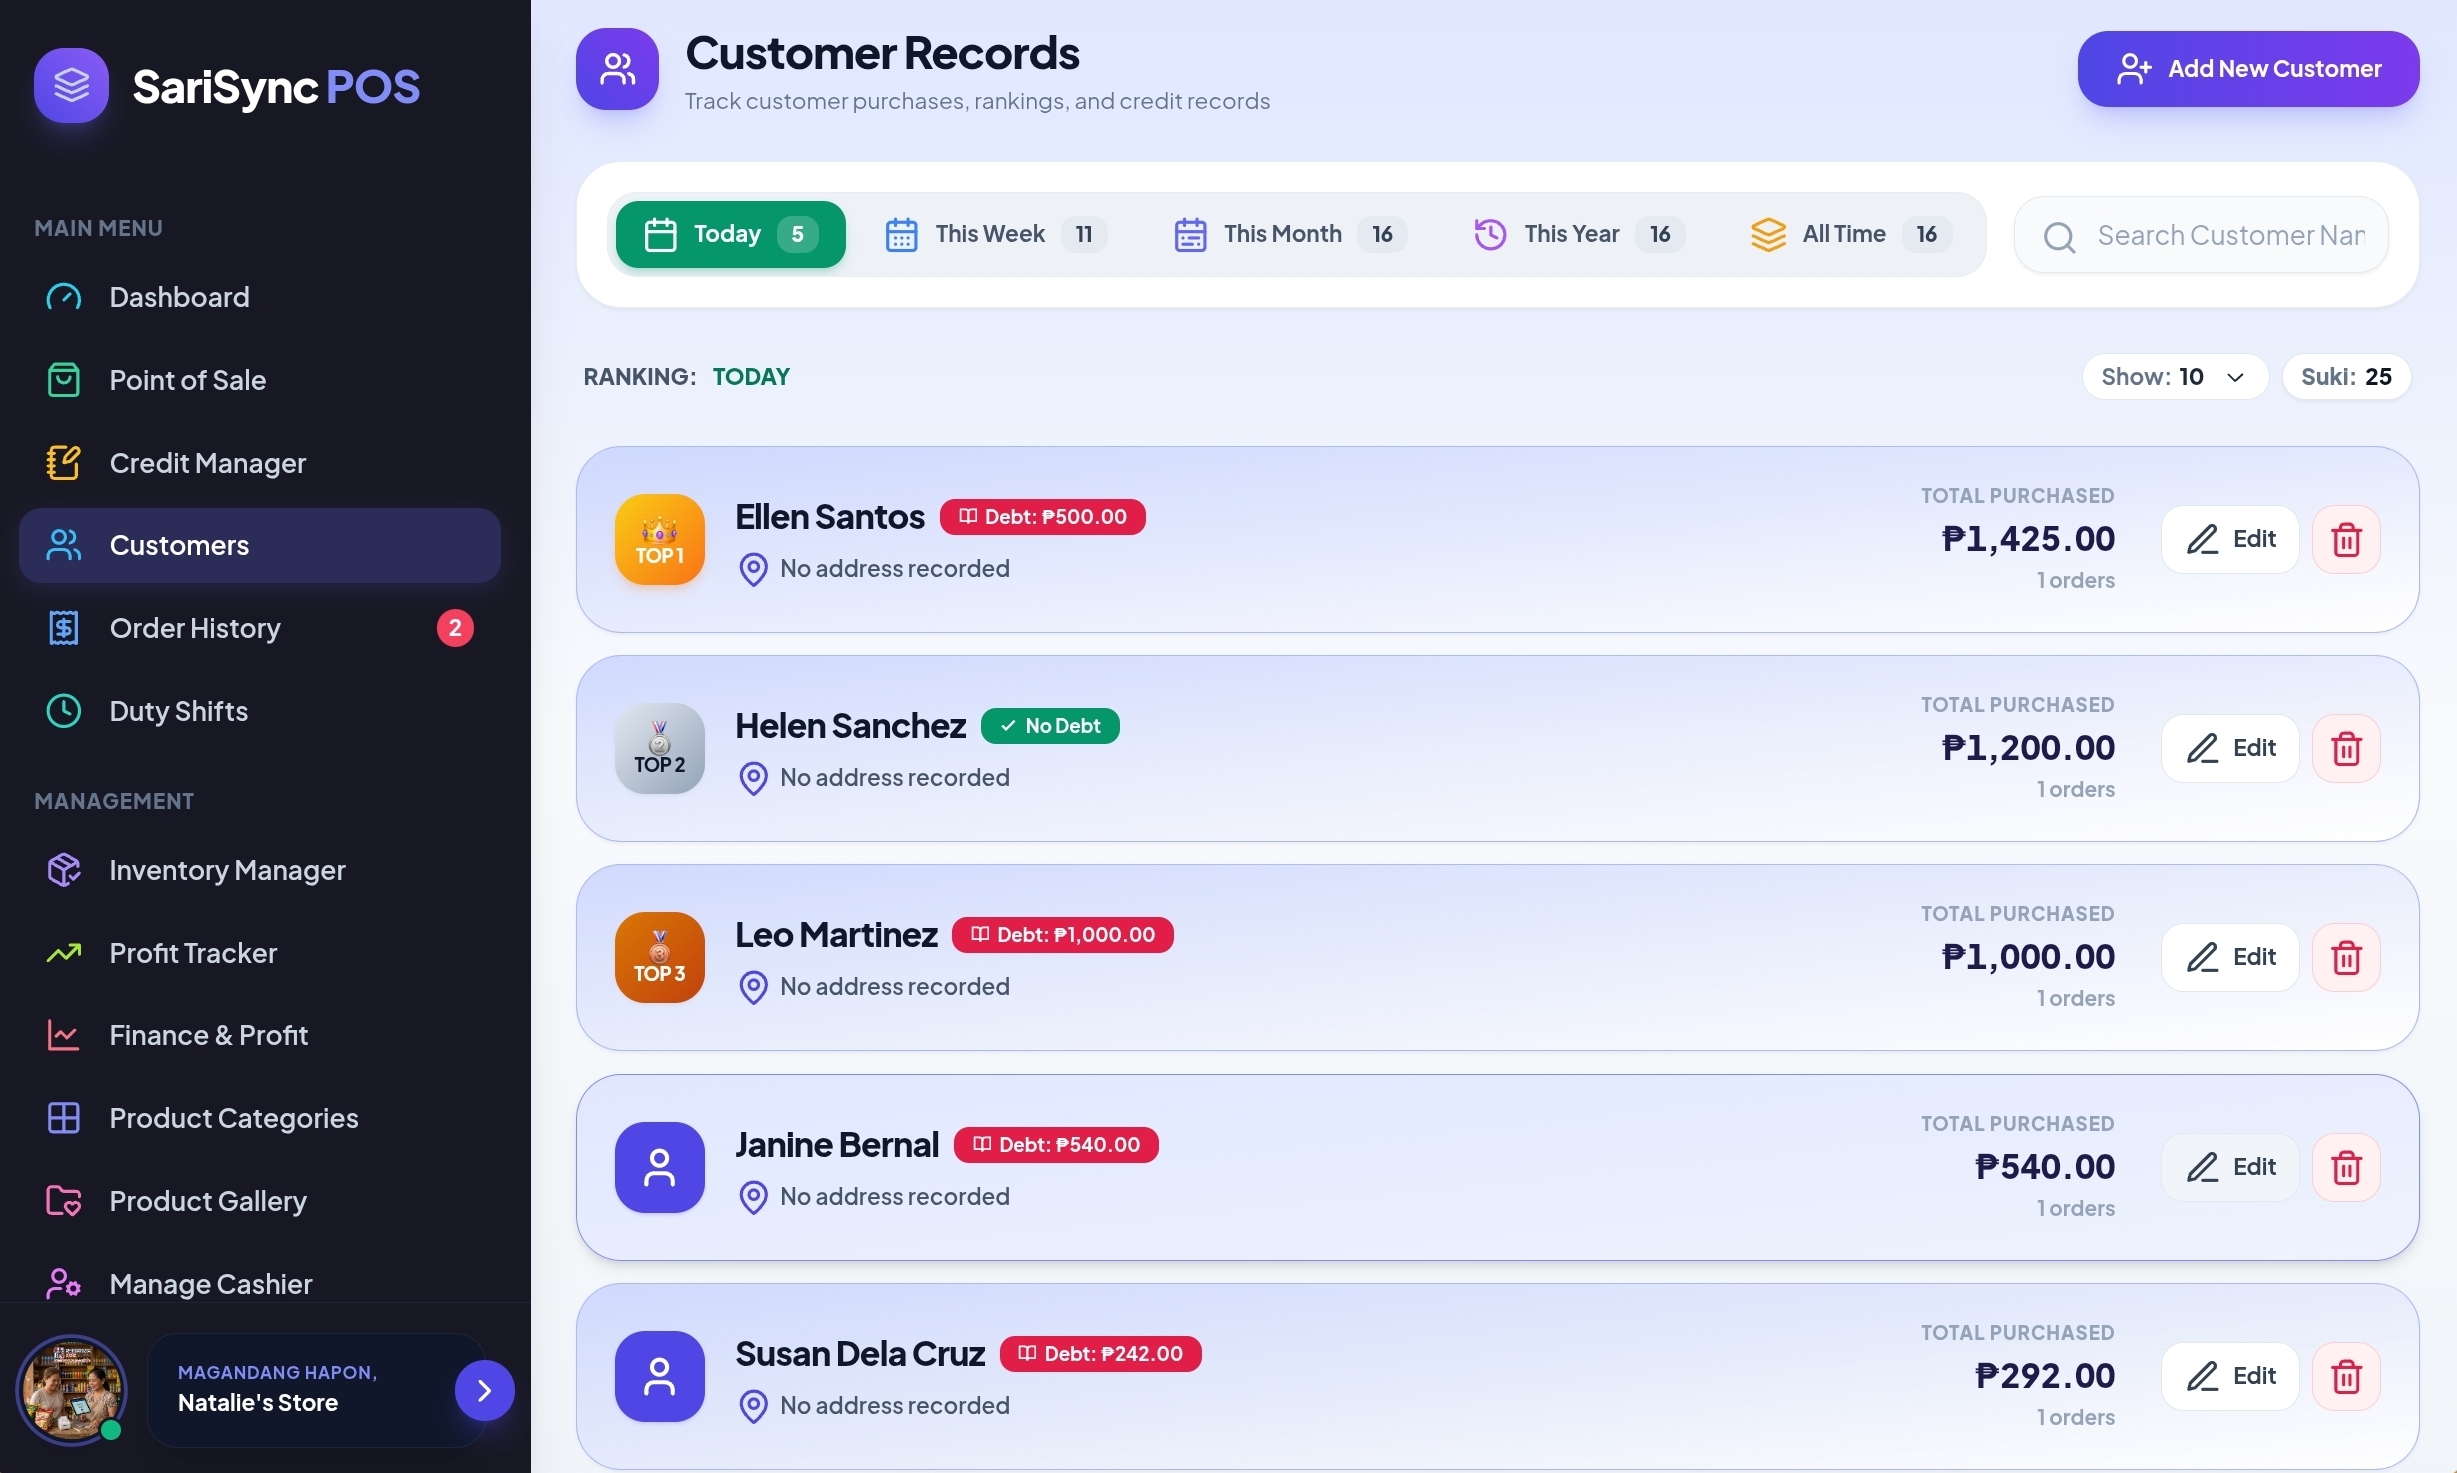This screenshot has height=1473, width=2457.
Task: Click Janine Bernal Debt ₱540.00 tag
Action: pyautogui.click(x=1056, y=1145)
